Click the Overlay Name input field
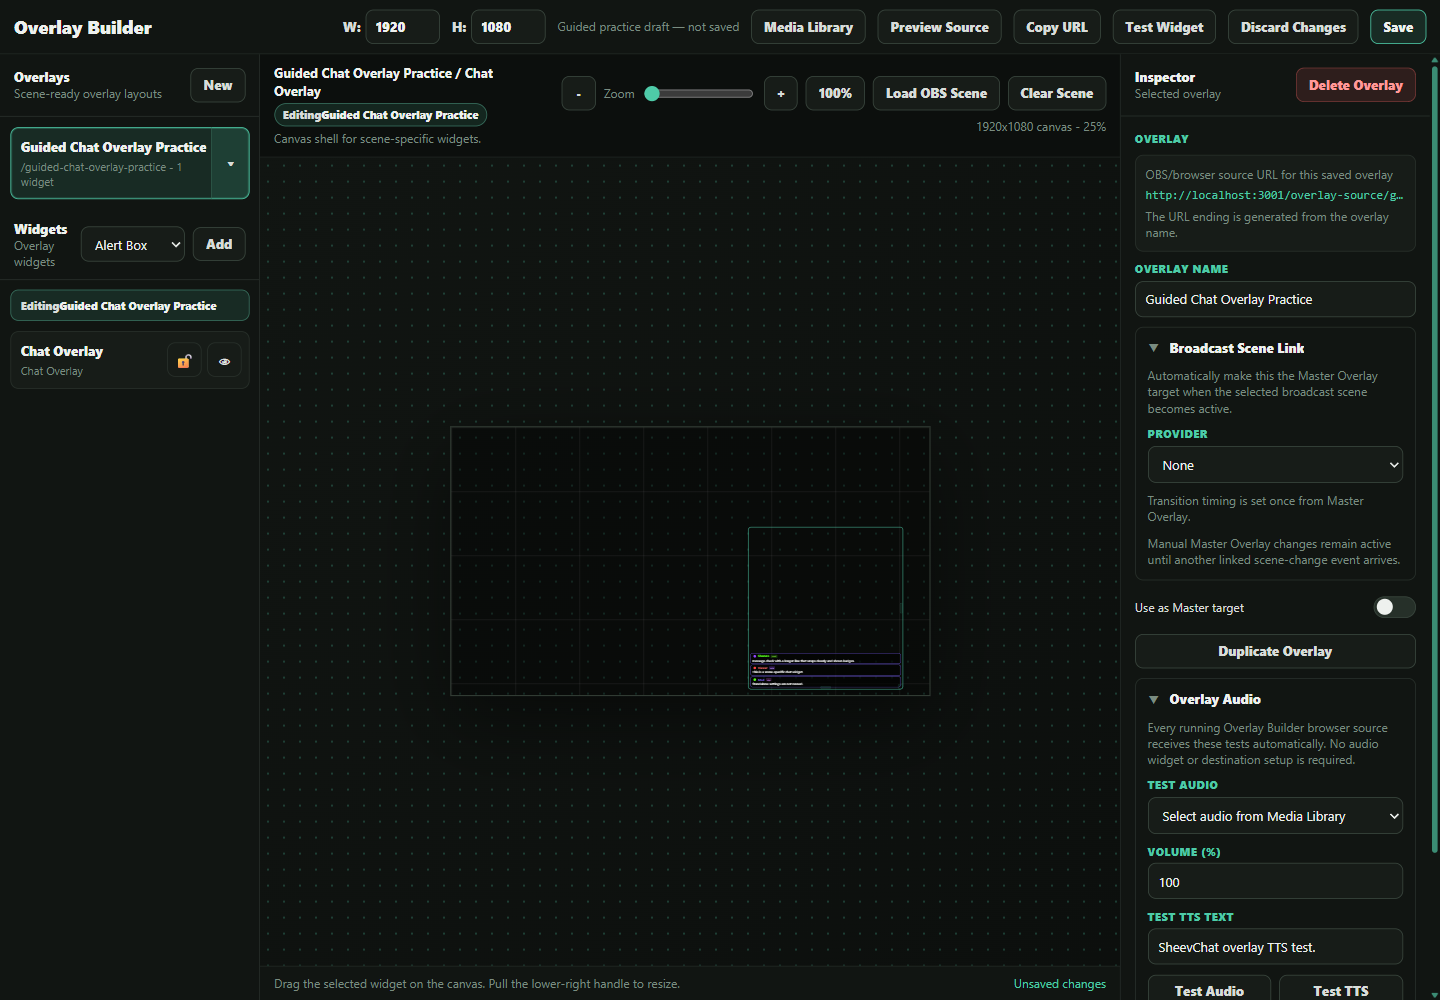Image resolution: width=1440 pixels, height=1000 pixels. (1275, 299)
